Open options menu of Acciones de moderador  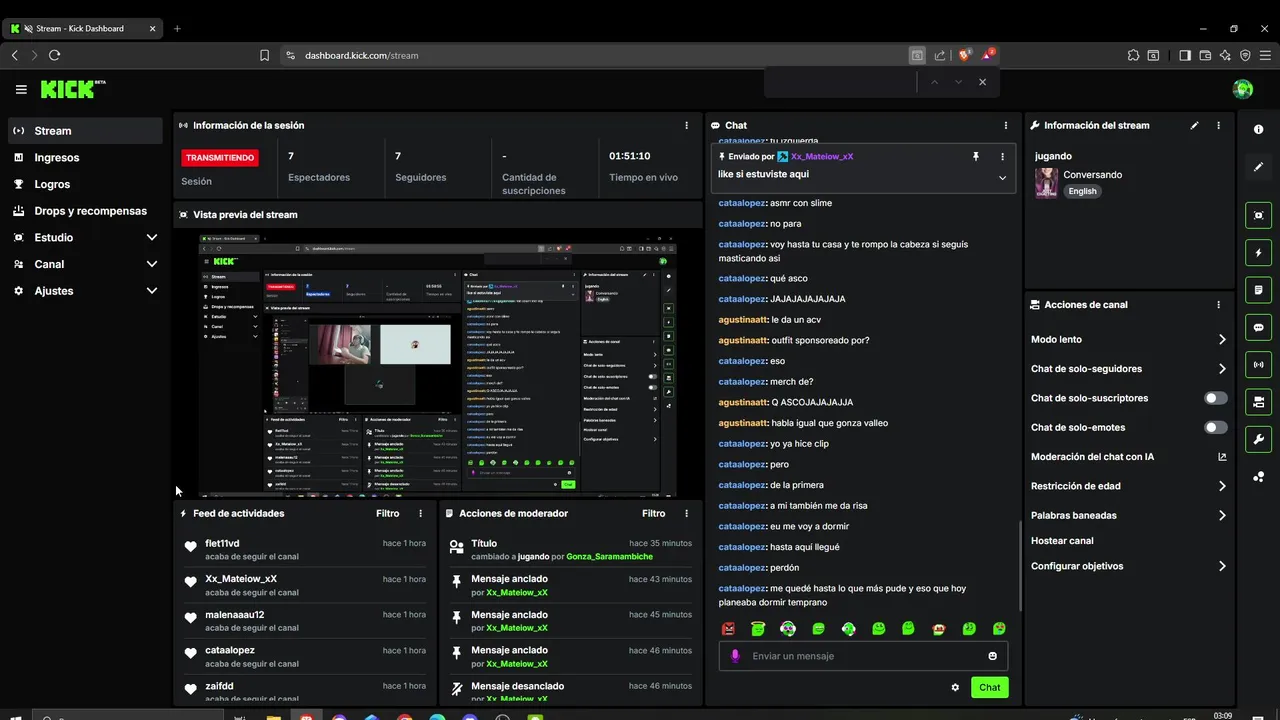tap(686, 514)
